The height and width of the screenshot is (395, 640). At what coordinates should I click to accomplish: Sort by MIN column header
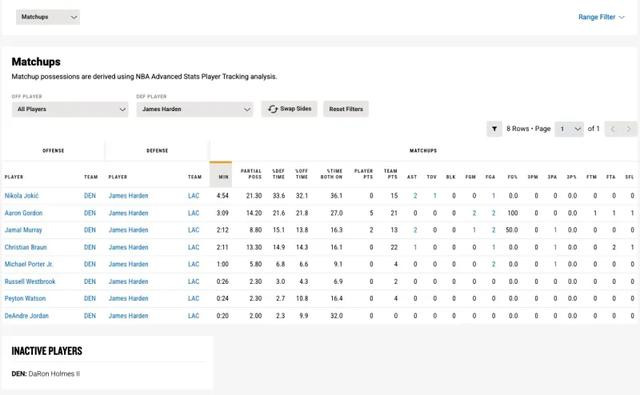221,175
